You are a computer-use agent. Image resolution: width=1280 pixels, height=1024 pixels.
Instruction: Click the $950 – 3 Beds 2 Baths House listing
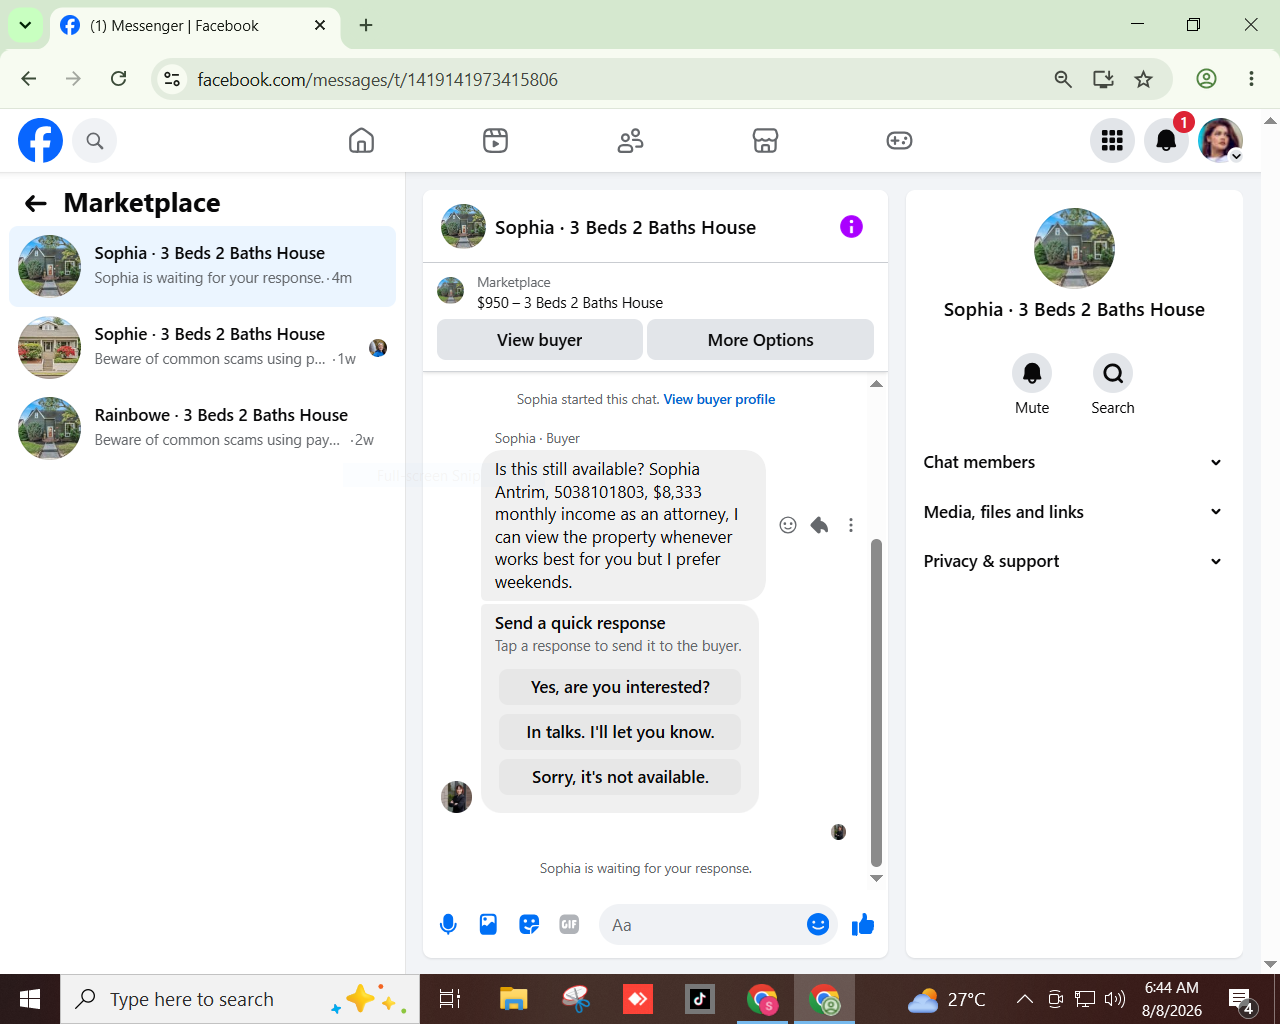[x=570, y=303]
